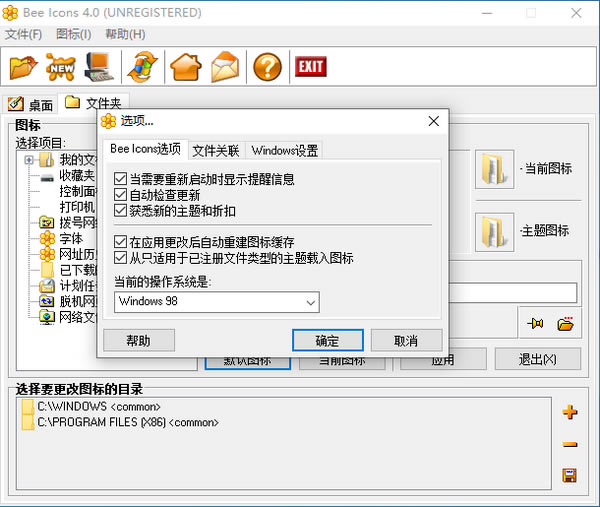Select the 字体 tree item
Viewport: 600px width, 507px height.
point(71,238)
